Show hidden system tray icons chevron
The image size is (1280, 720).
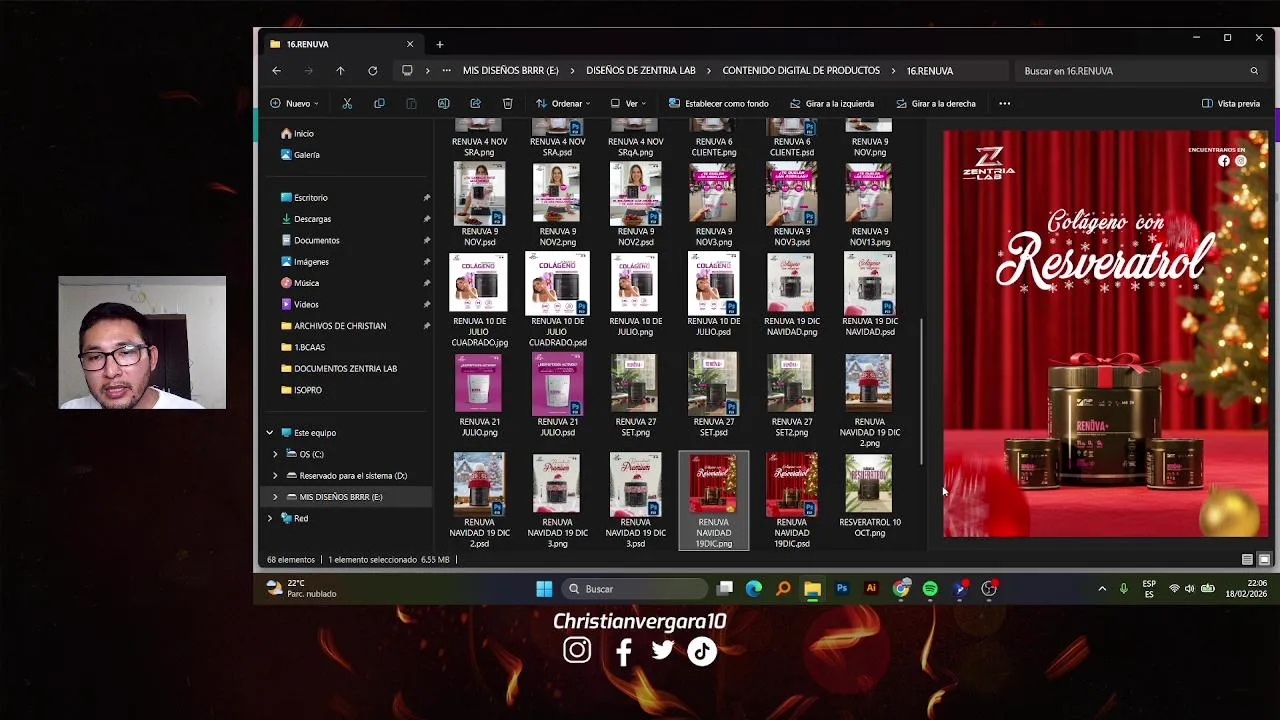click(x=1102, y=589)
